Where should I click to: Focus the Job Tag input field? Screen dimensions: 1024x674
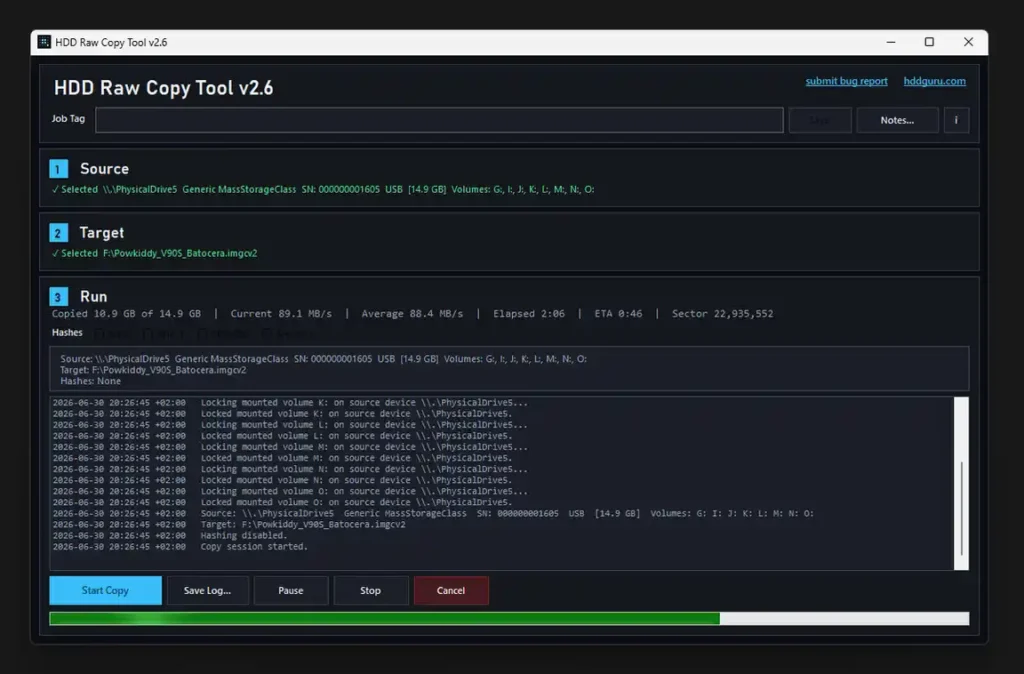point(439,120)
